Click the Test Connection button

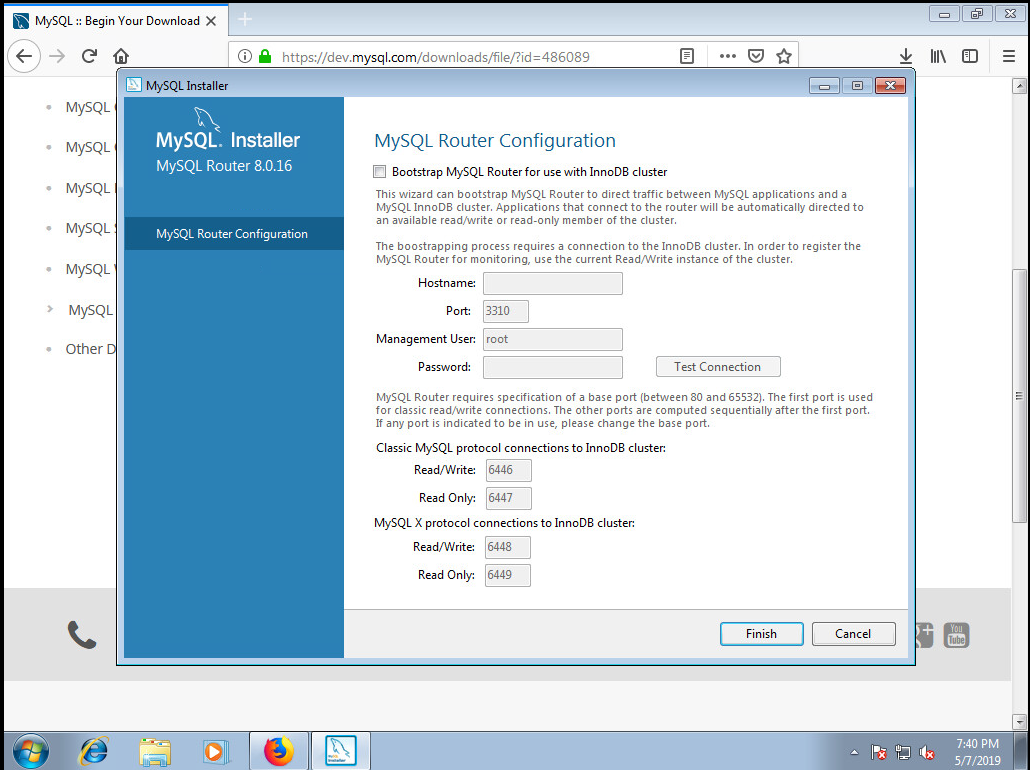point(718,367)
